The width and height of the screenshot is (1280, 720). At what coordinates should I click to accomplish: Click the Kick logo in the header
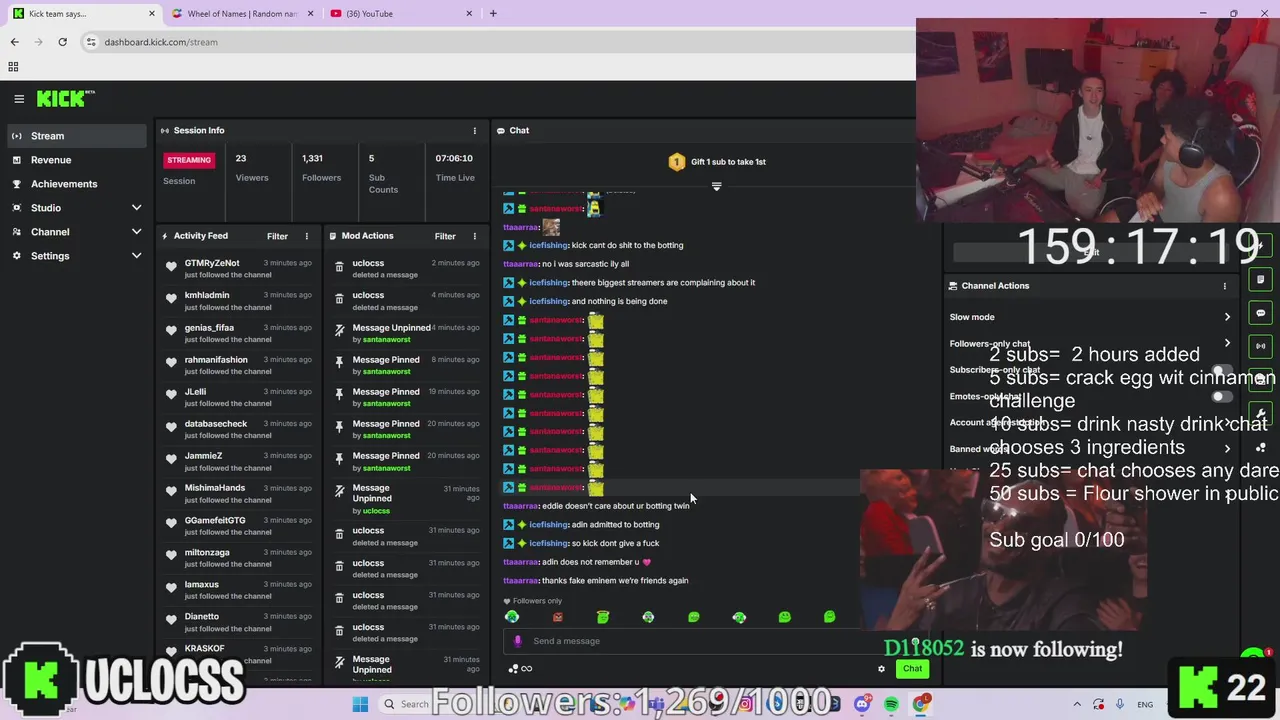(64, 98)
